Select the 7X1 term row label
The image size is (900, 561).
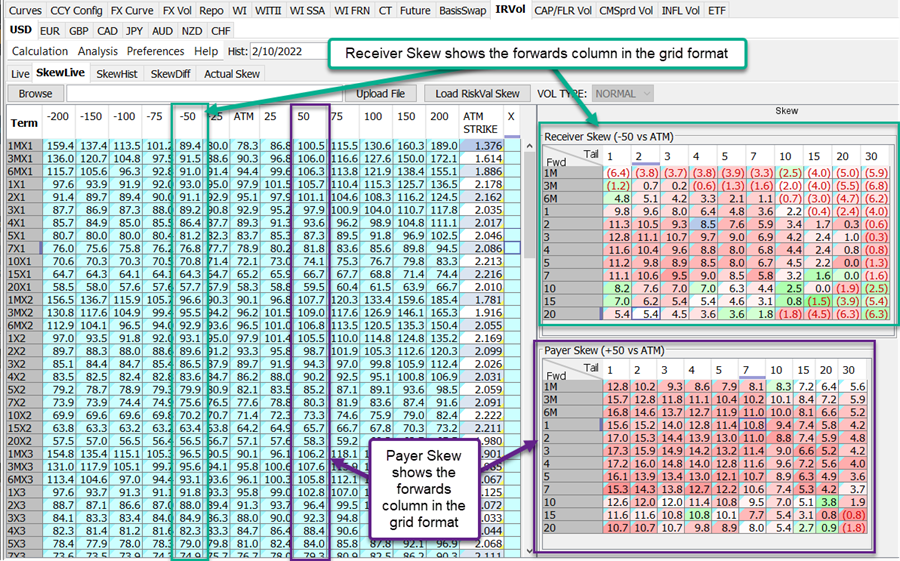pos(25,248)
